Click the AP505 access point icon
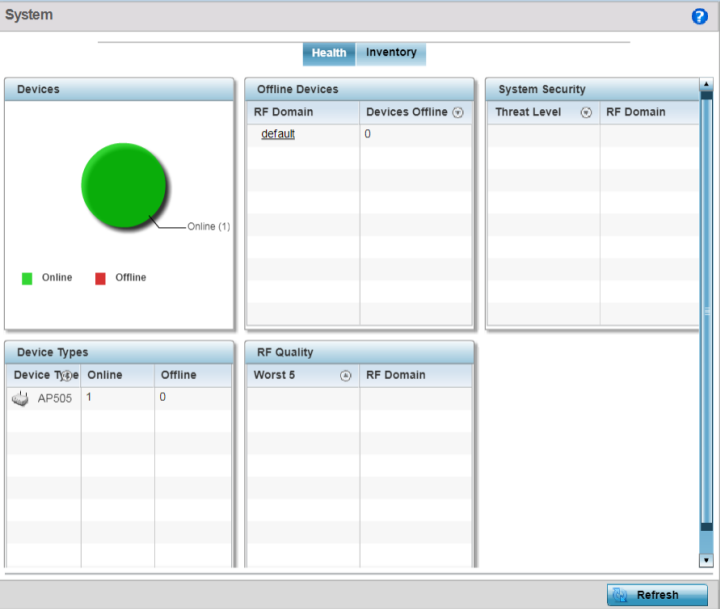The height and width of the screenshot is (609, 720). click(x=20, y=399)
